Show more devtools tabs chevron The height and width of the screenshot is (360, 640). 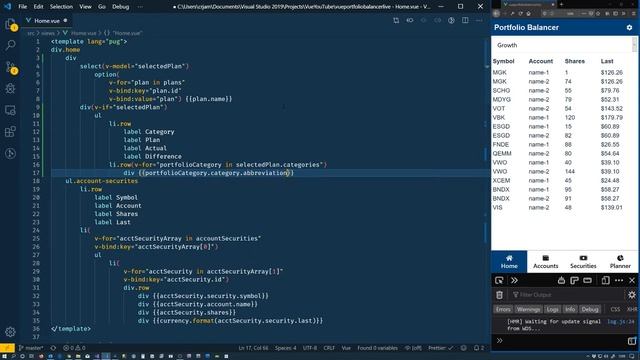coord(514,280)
